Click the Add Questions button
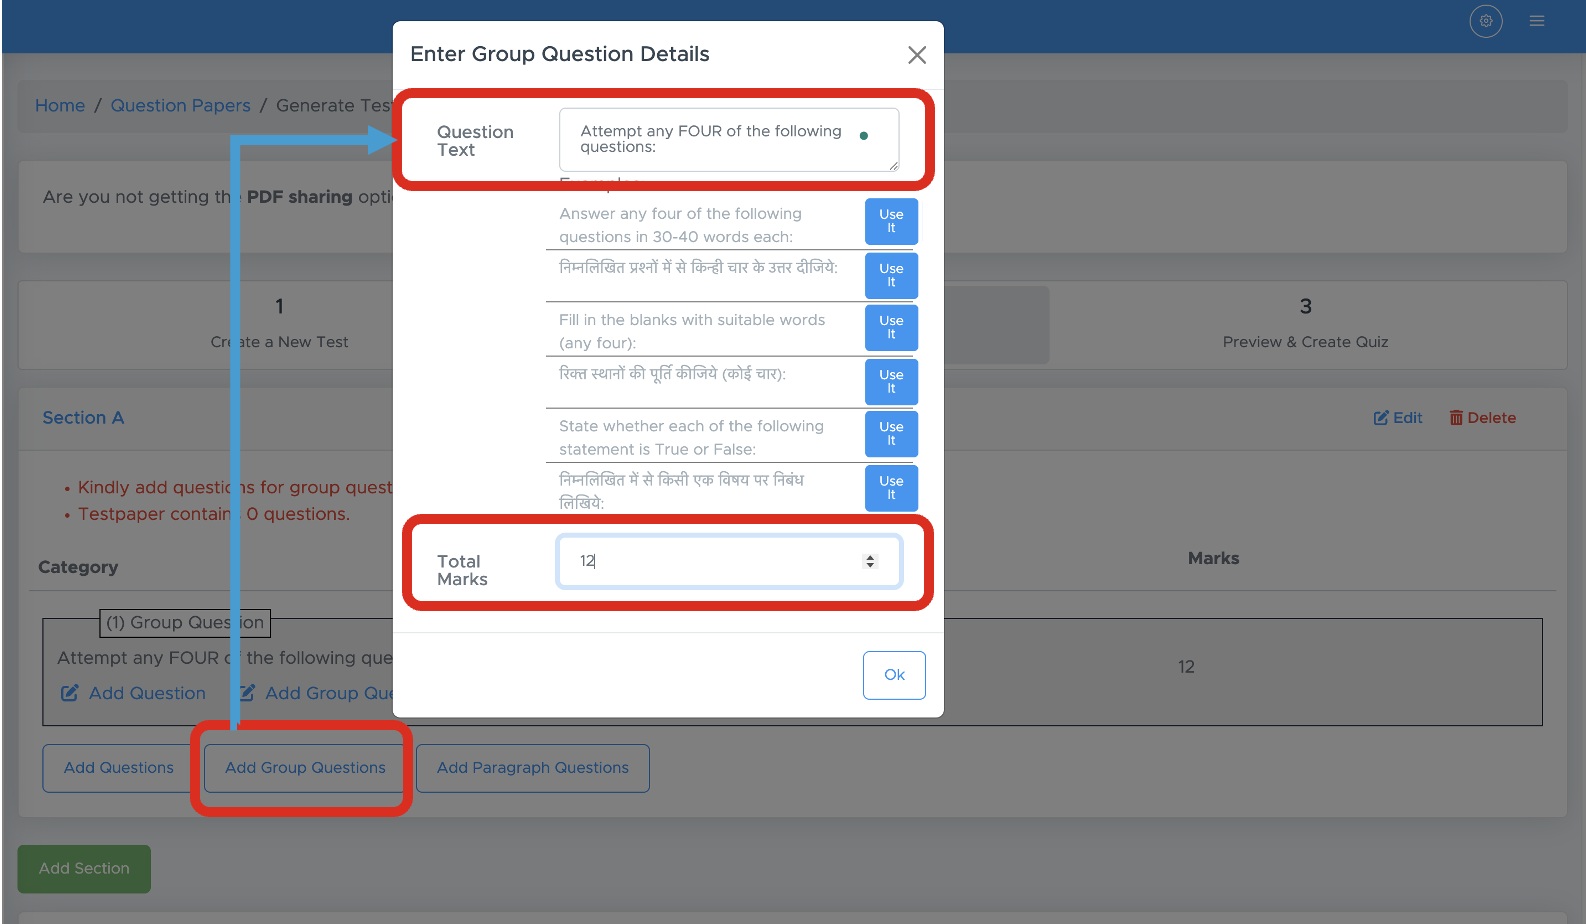Screen dimensions: 1586x924 118,768
